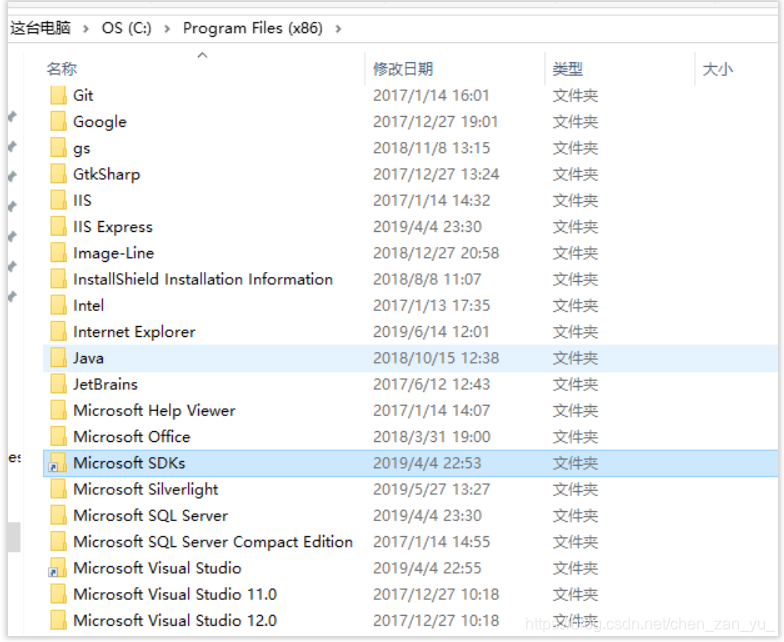Select the Java folder name
This screenshot has width=784, height=642.
click(x=88, y=358)
